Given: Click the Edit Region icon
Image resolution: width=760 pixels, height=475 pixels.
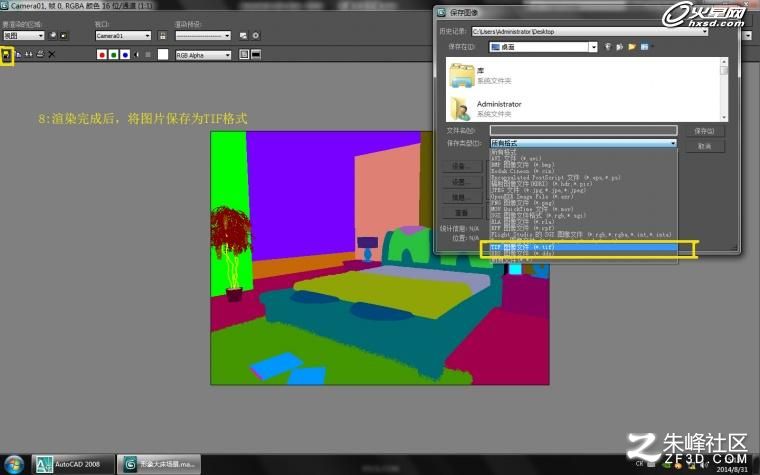Looking at the screenshot, I should click(53, 35).
